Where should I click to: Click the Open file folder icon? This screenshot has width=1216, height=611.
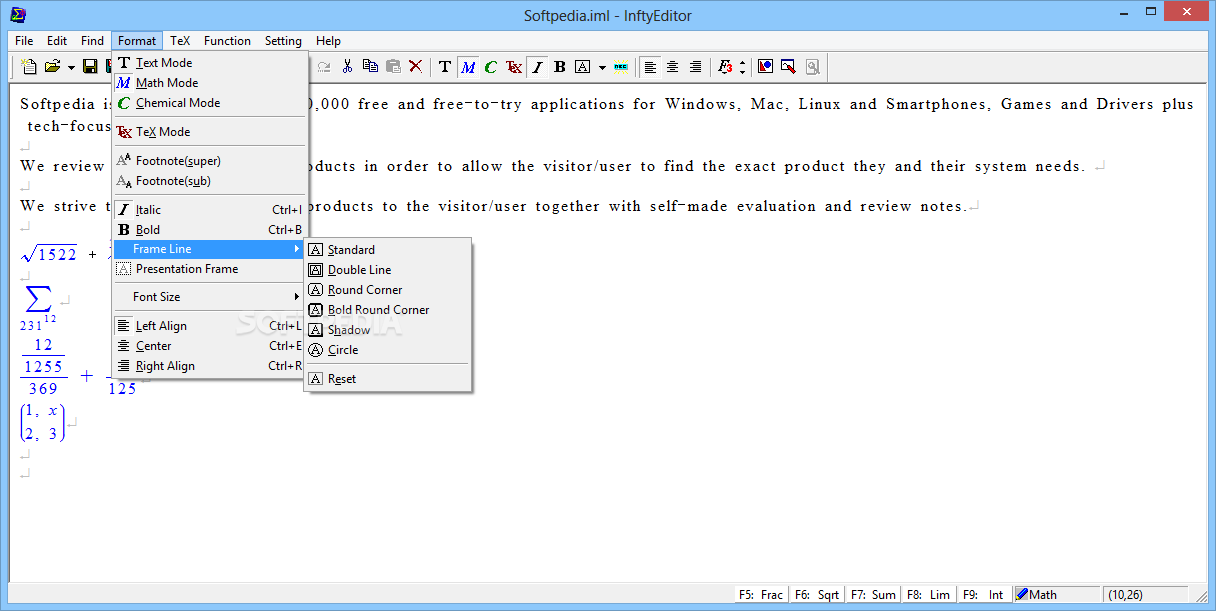(52, 67)
